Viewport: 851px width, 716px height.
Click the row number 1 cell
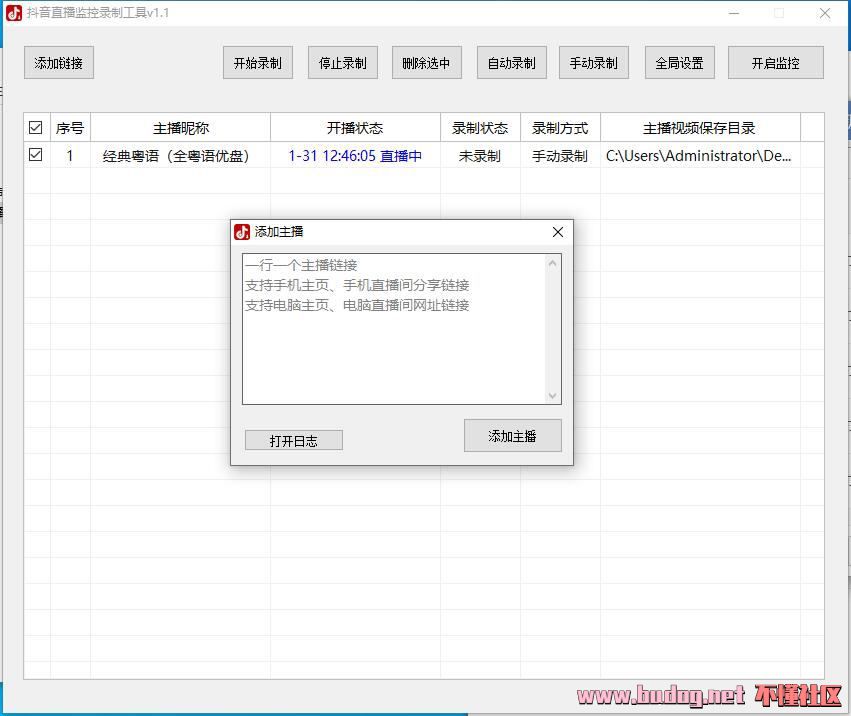(x=70, y=156)
